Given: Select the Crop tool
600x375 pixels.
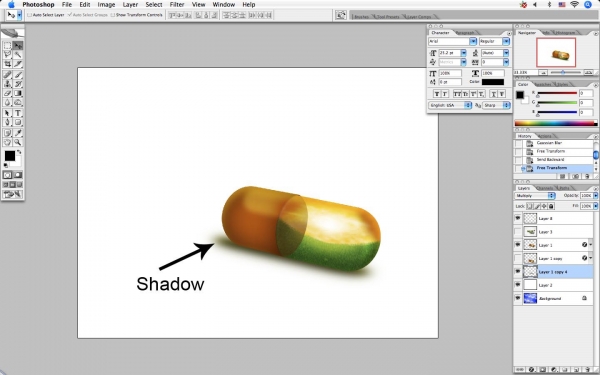Looking at the screenshot, I should click(x=7, y=64).
